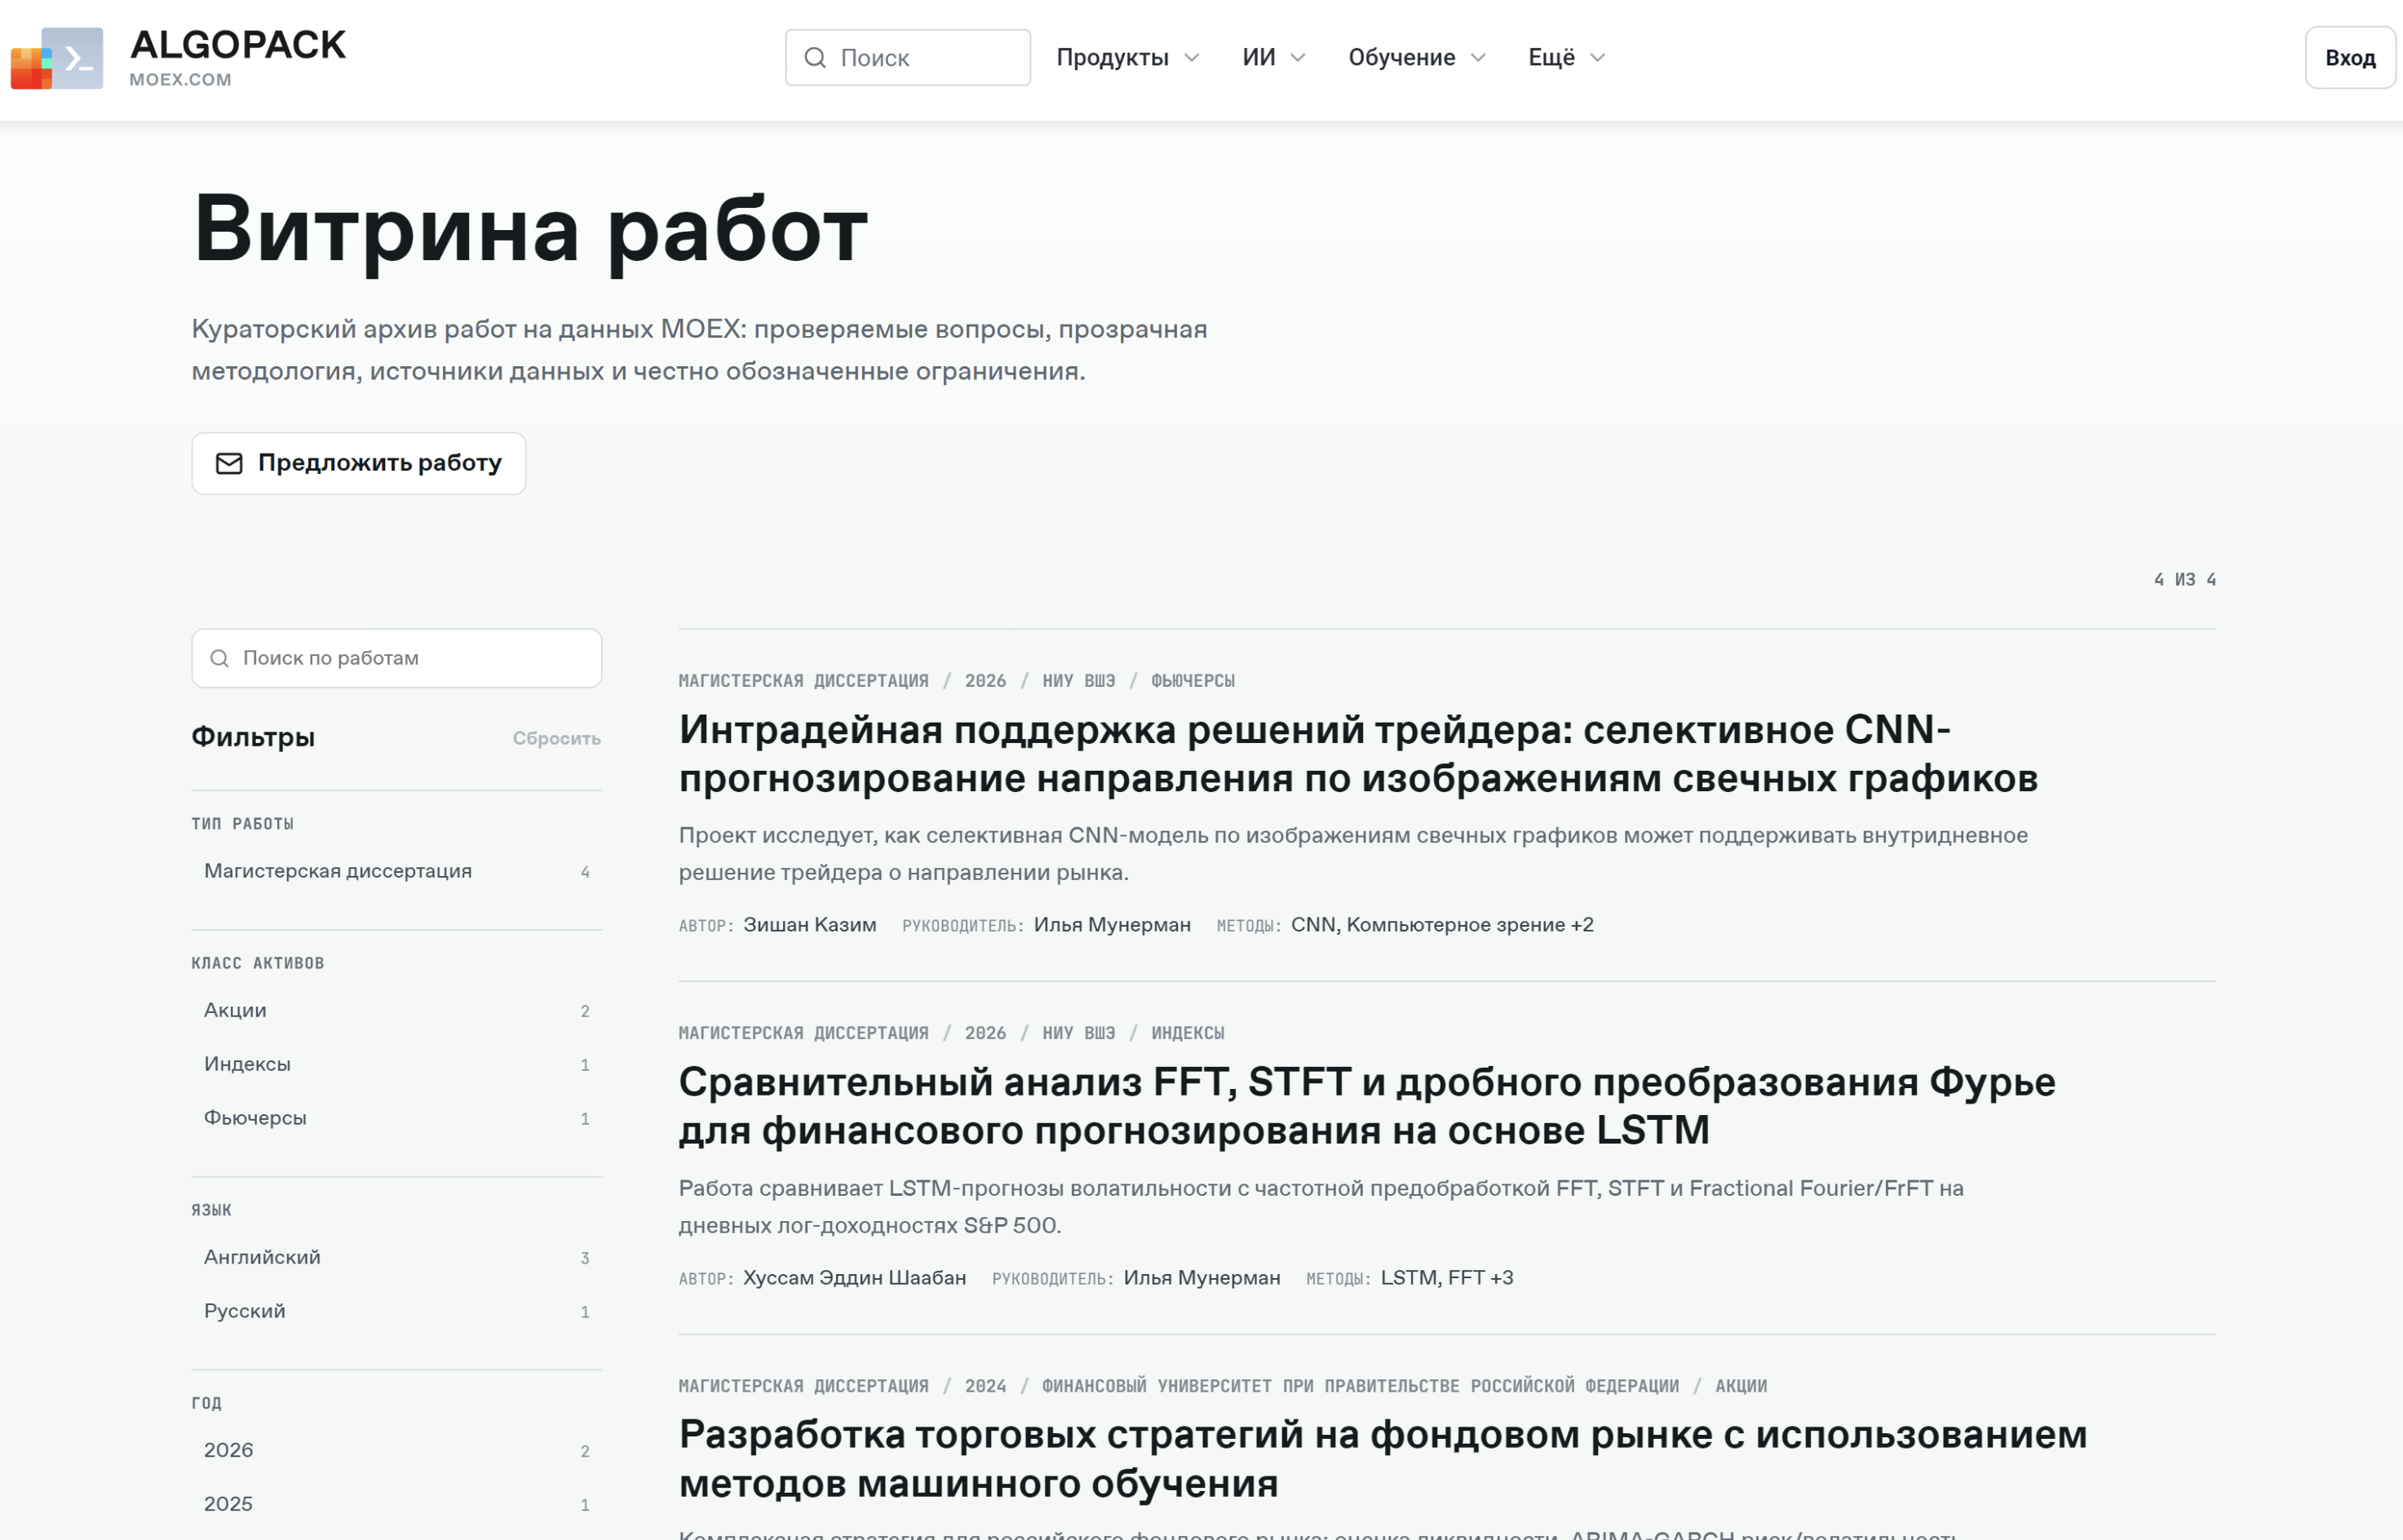Focus the Поиск по работам field
Viewport: 2403px width, 1540px height.
[x=397, y=658]
